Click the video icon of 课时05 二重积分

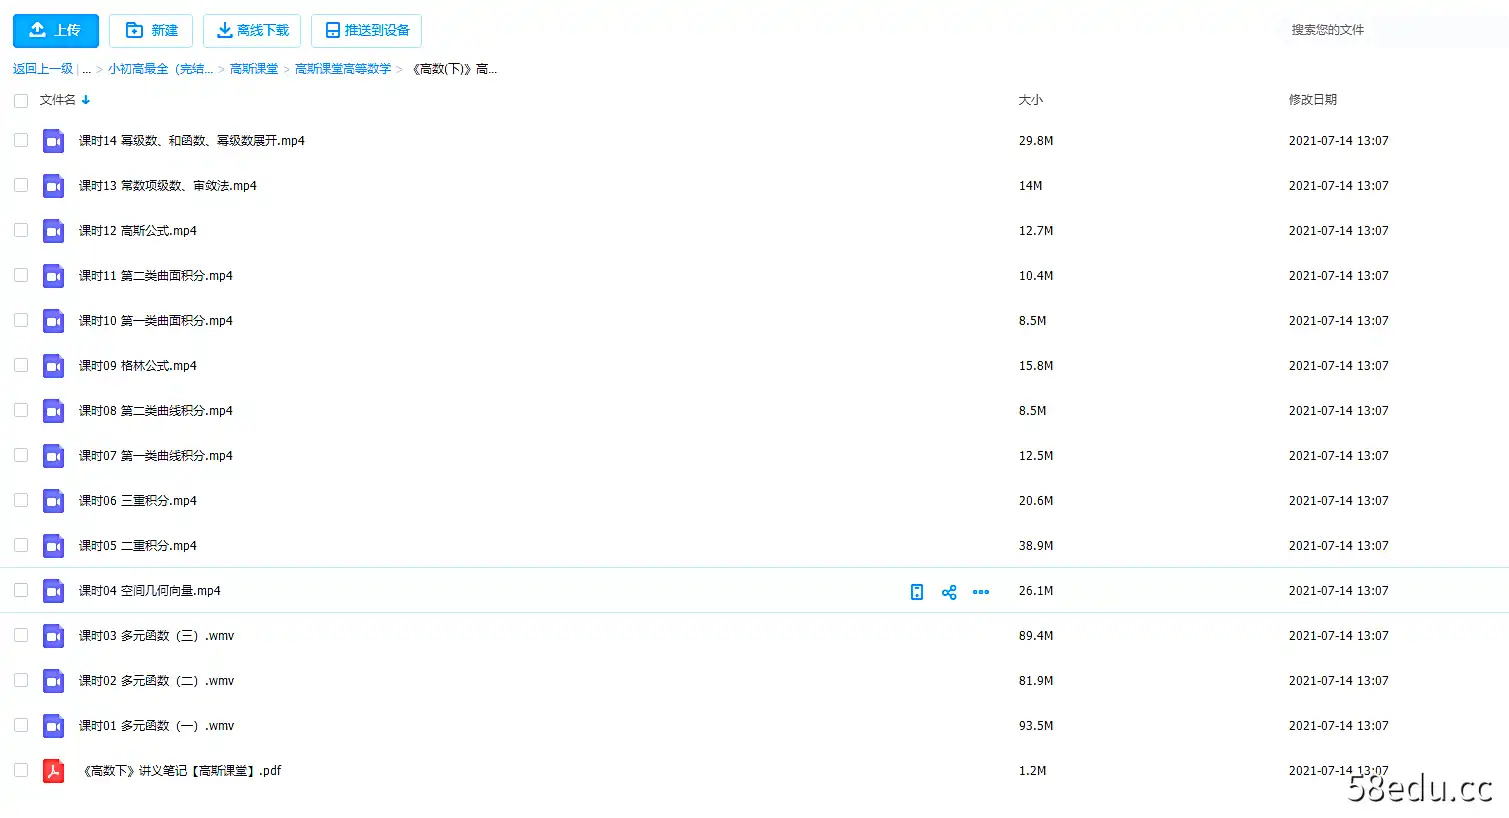(54, 546)
